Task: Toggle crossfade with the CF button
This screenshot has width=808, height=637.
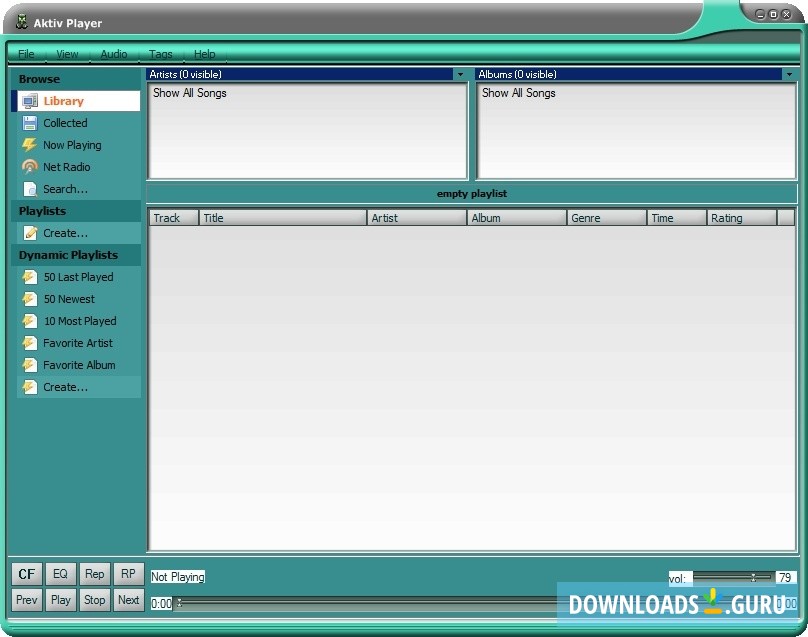Action: [26, 573]
